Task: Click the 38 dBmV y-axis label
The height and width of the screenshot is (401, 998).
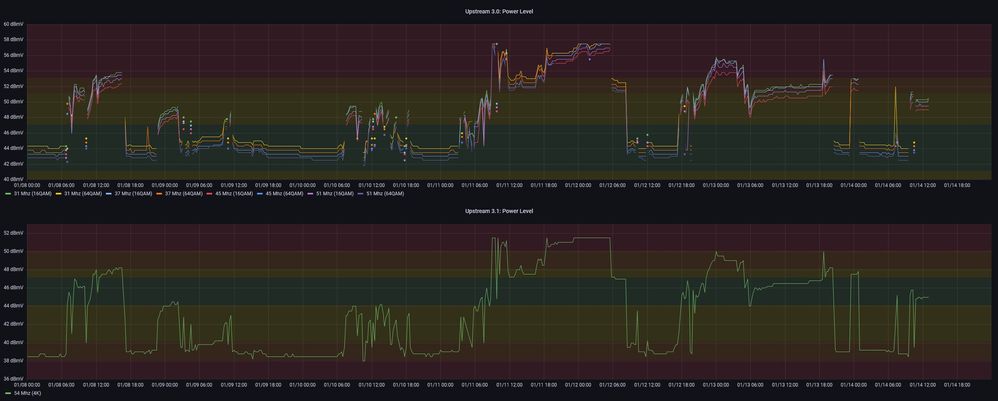Action: [14, 360]
